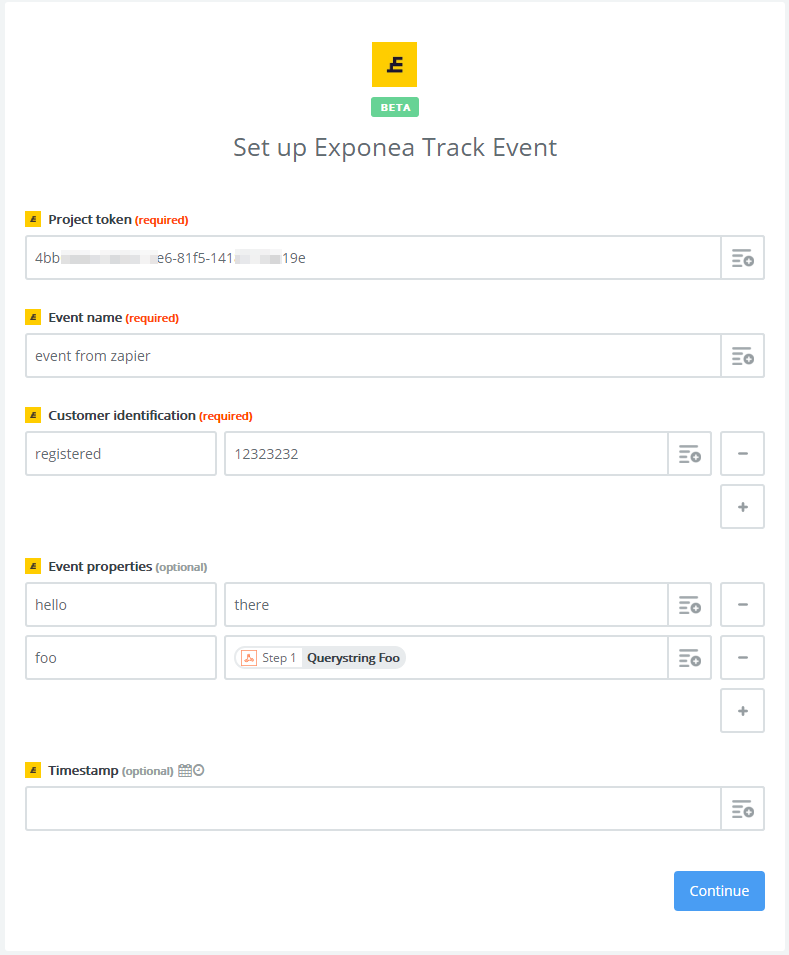Remove the foo event property row
789x955 pixels.
coord(742,658)
